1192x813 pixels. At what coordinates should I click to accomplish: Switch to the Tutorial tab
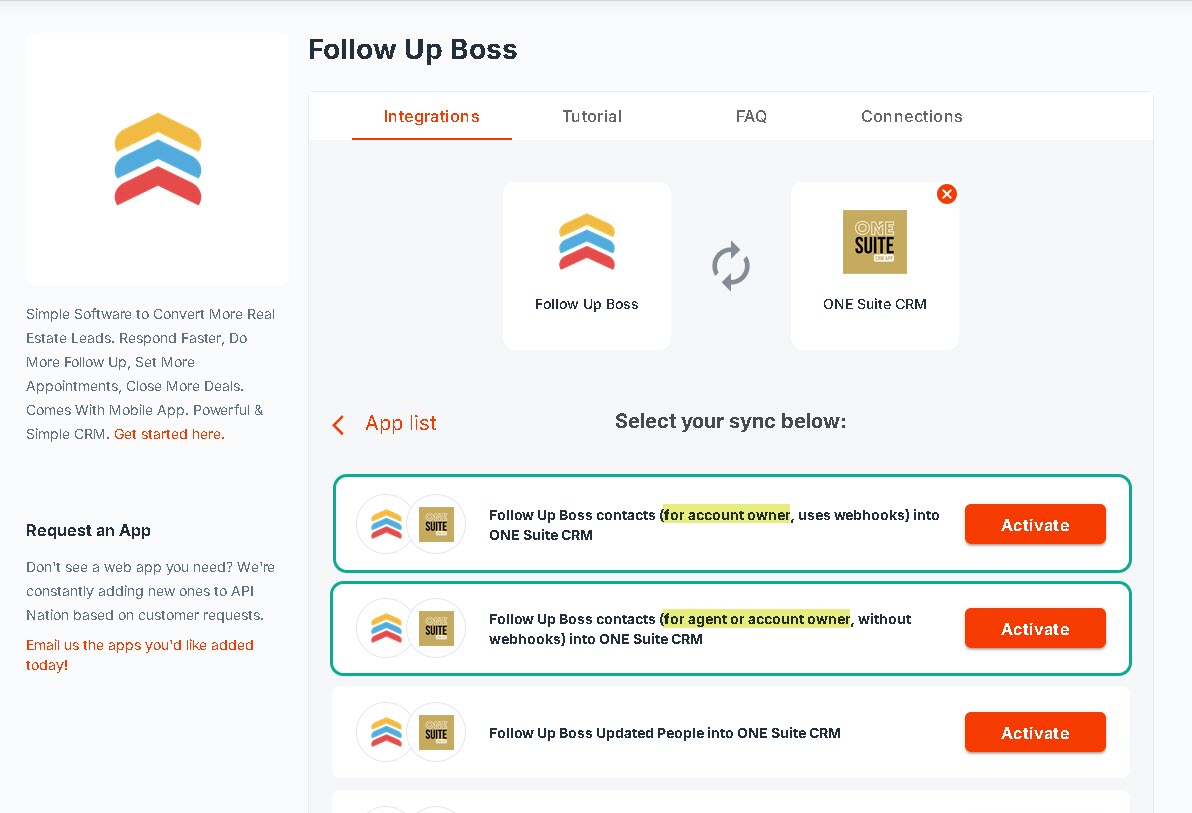(591, 116)
